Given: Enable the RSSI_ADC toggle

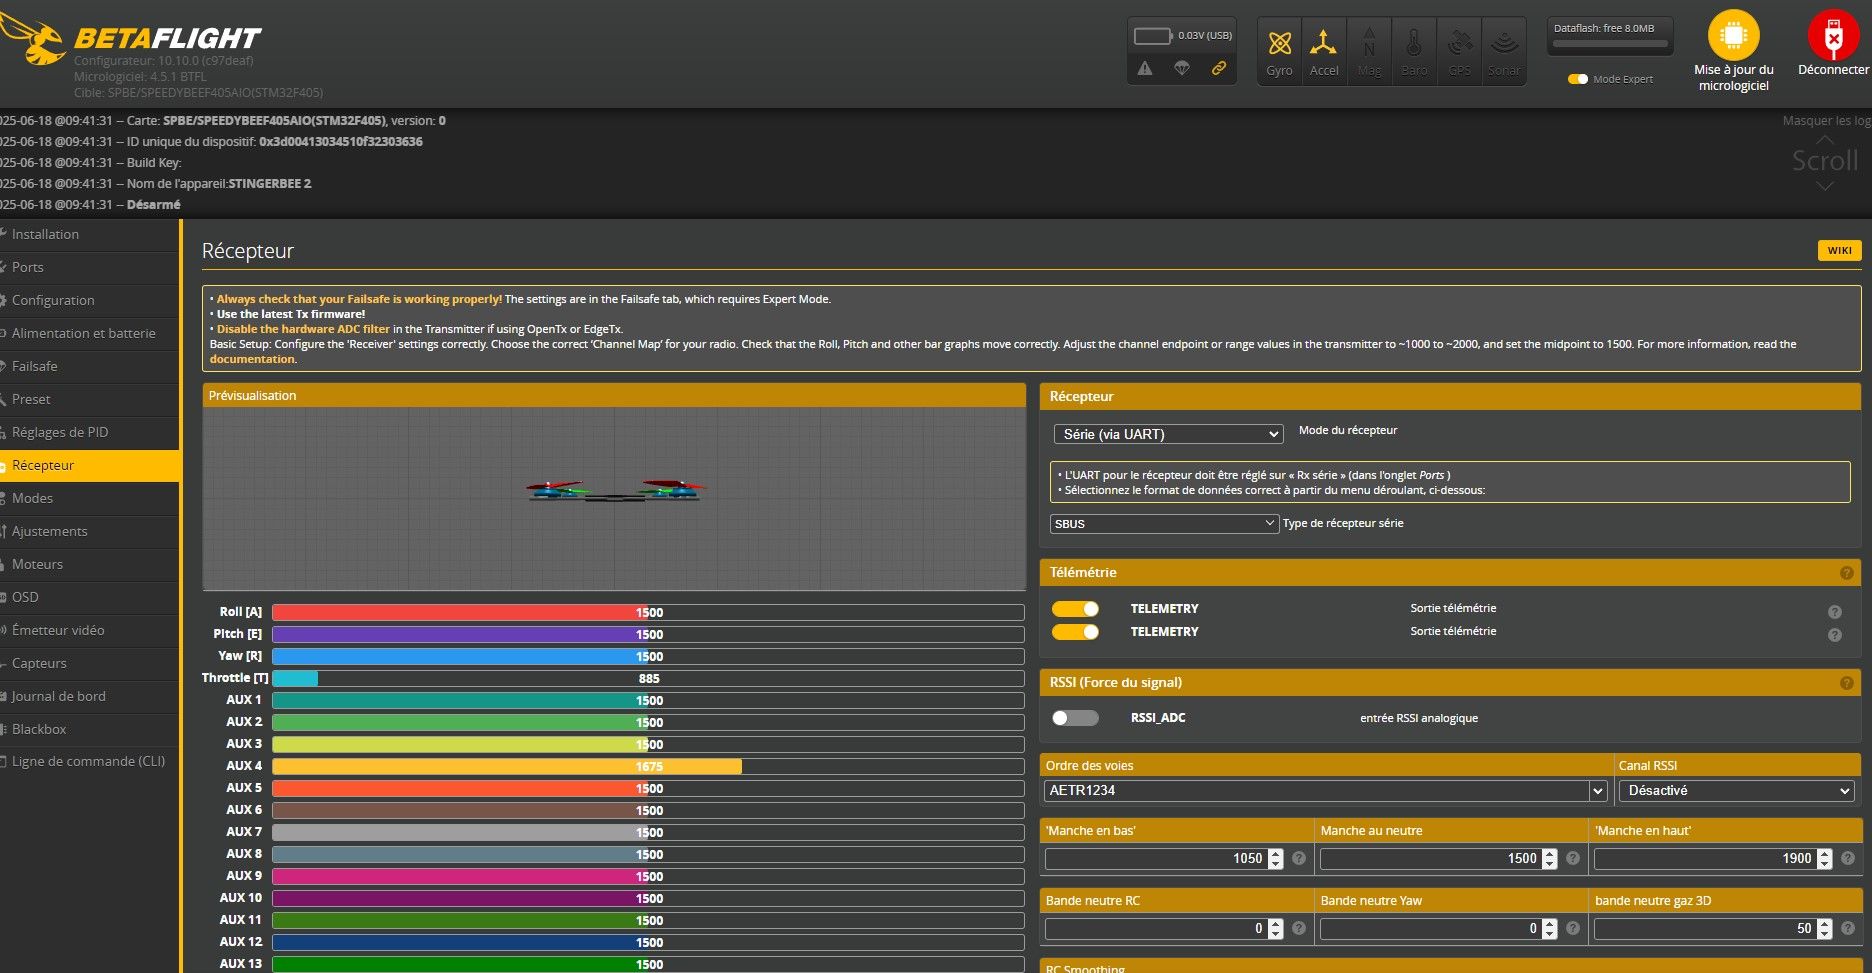Looking at the screenshot, I should pyautogui.click(x=1075, y=718).
